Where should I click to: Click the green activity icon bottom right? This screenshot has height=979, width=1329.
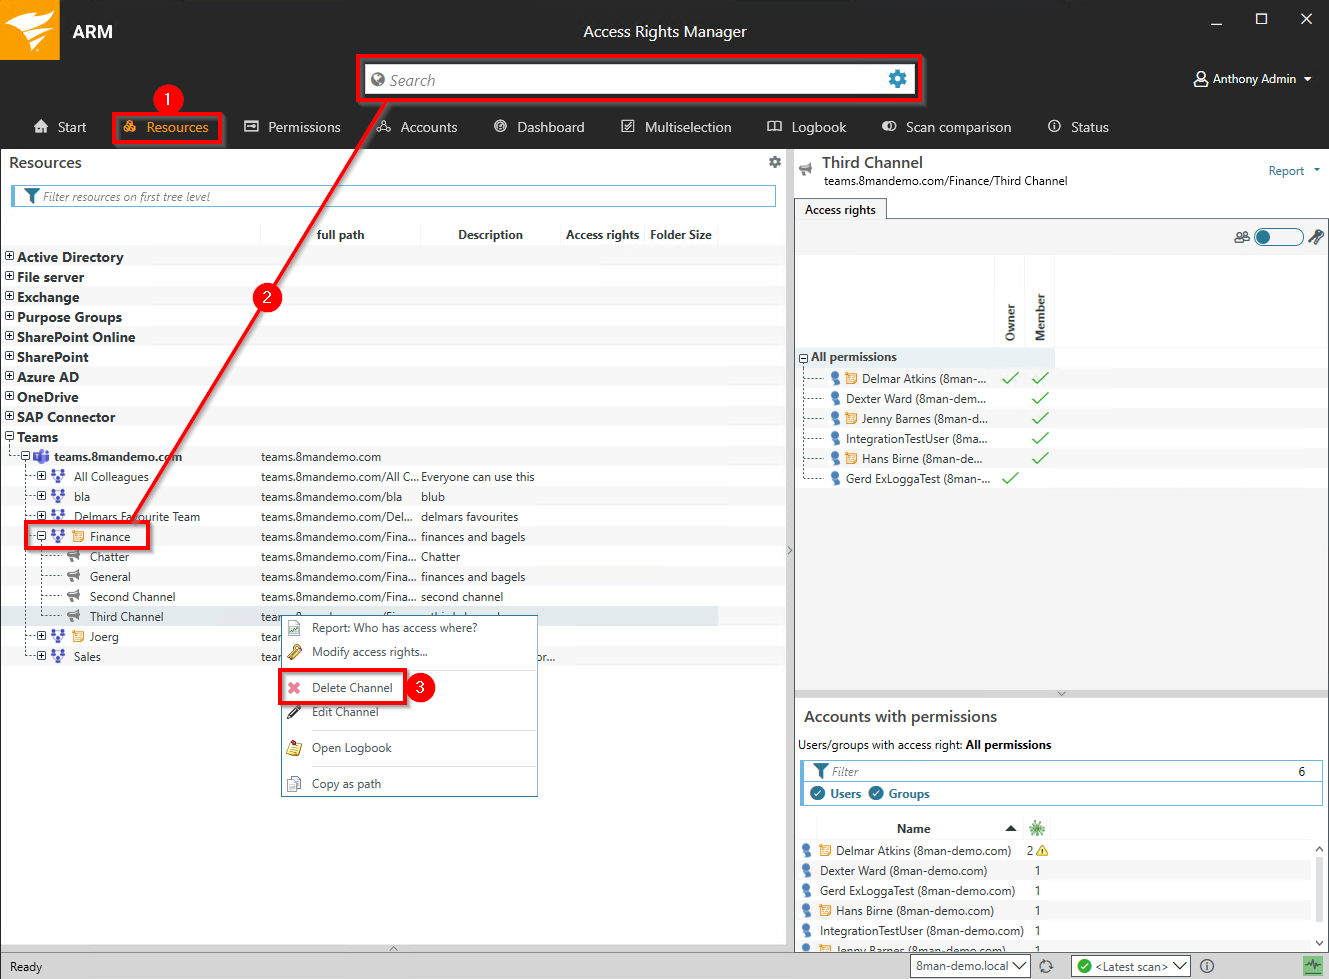click(x=1312, y=966)
